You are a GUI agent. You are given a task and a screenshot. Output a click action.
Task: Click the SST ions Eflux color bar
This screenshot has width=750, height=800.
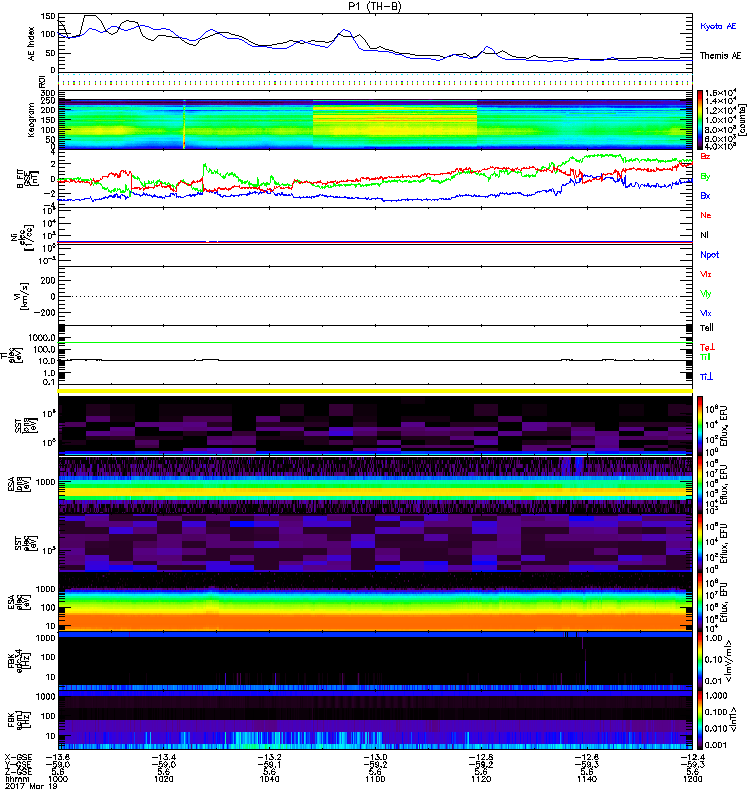700,426
